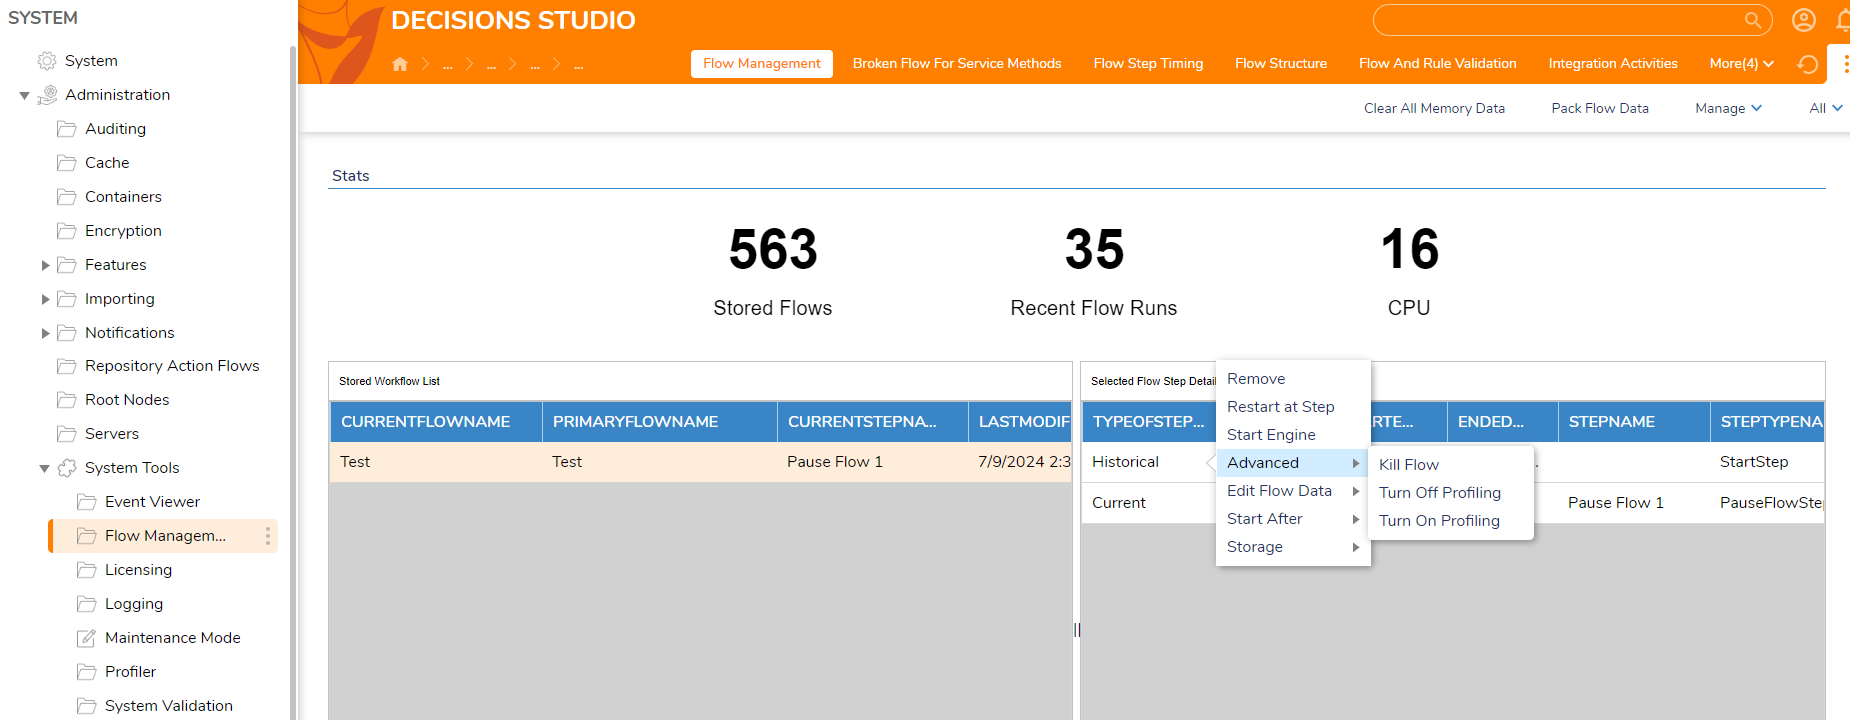Viewport: 1850px width, 720px height.
Task: Click the home breadcrumb icon
Action: click(x=400, y=64)
